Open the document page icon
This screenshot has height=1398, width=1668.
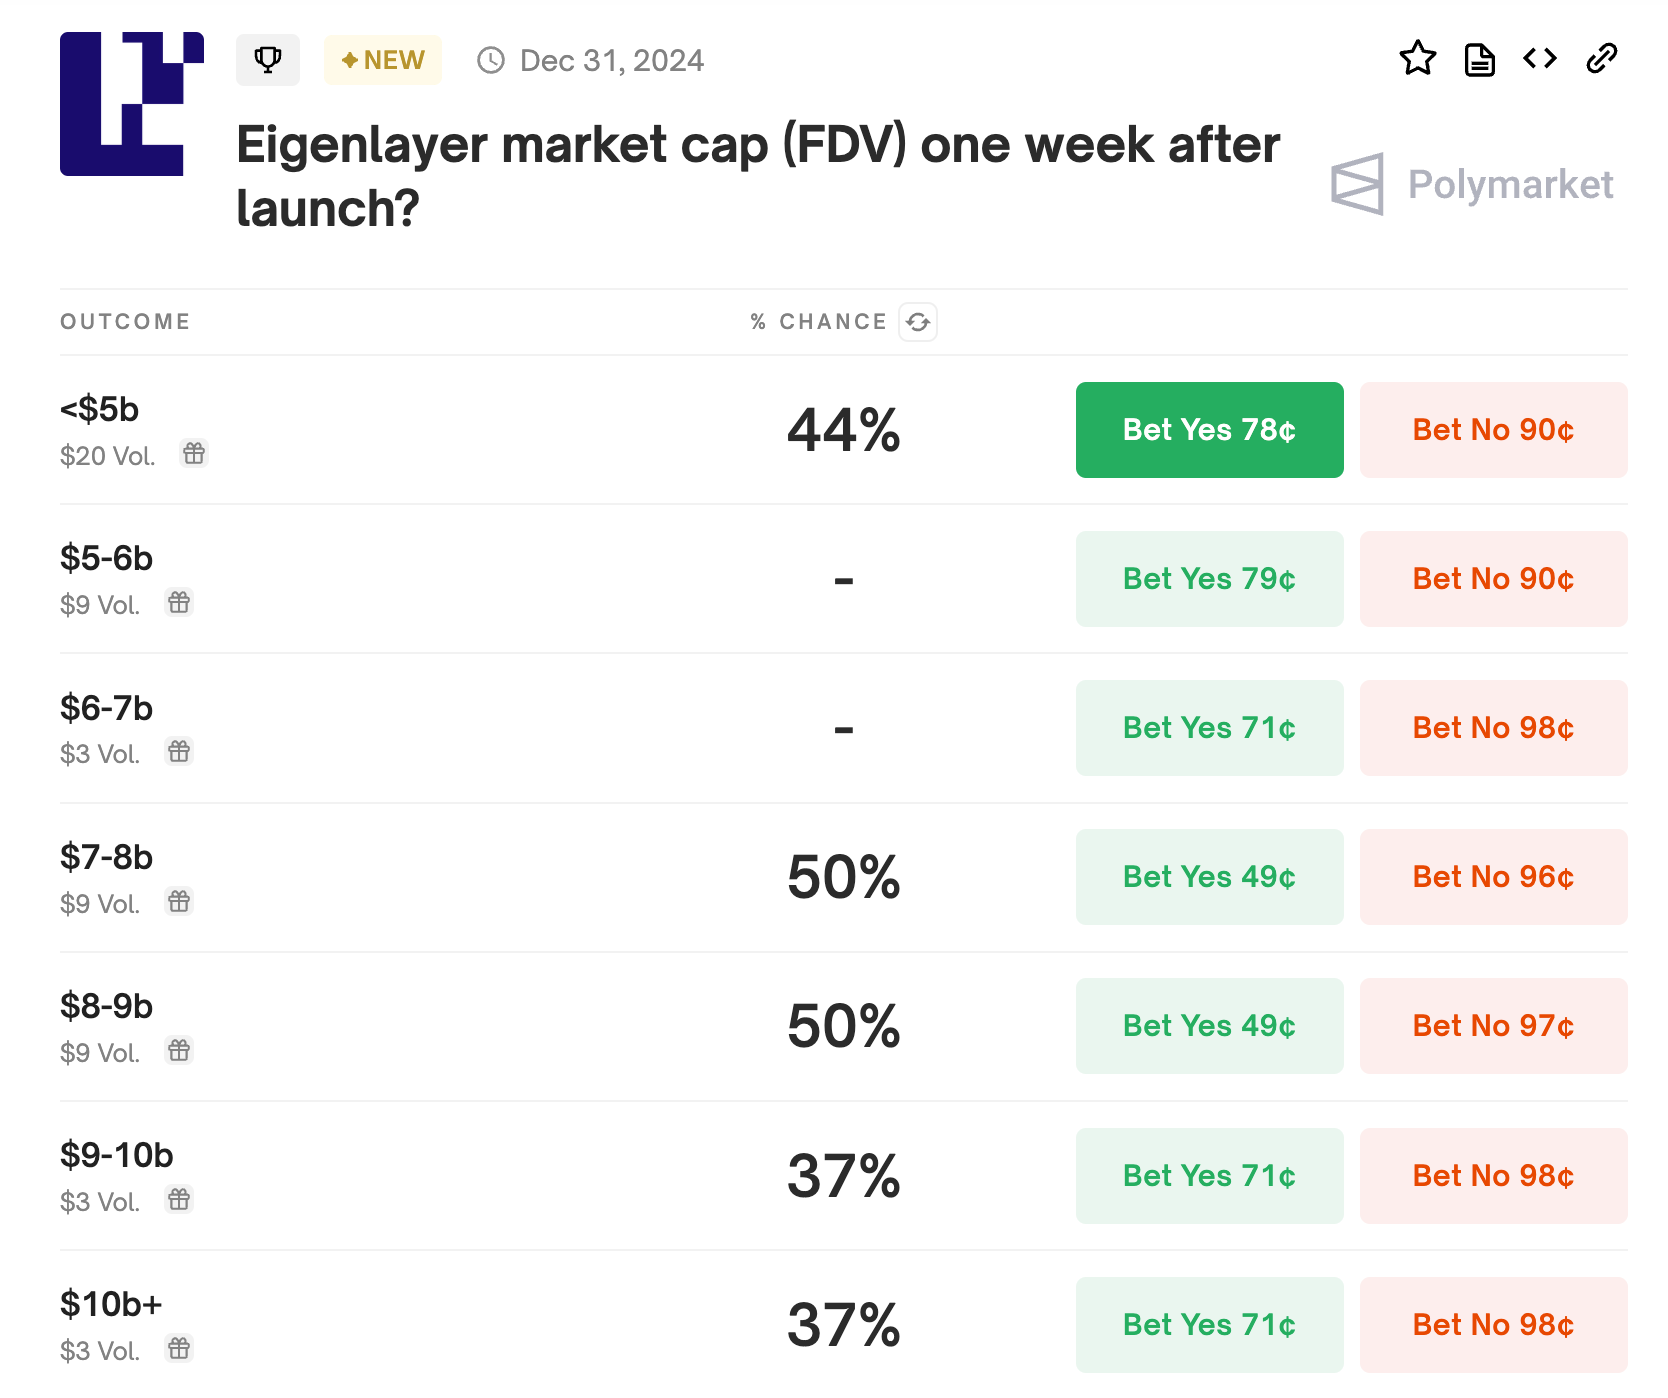[1479, 59]
